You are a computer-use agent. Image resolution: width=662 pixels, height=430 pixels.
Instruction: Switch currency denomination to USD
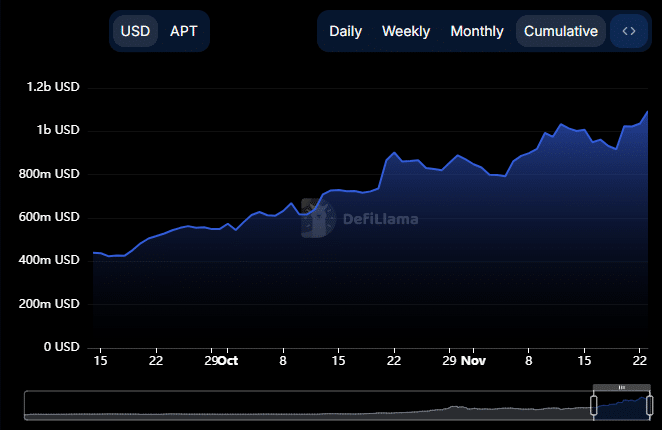[135, 31]
